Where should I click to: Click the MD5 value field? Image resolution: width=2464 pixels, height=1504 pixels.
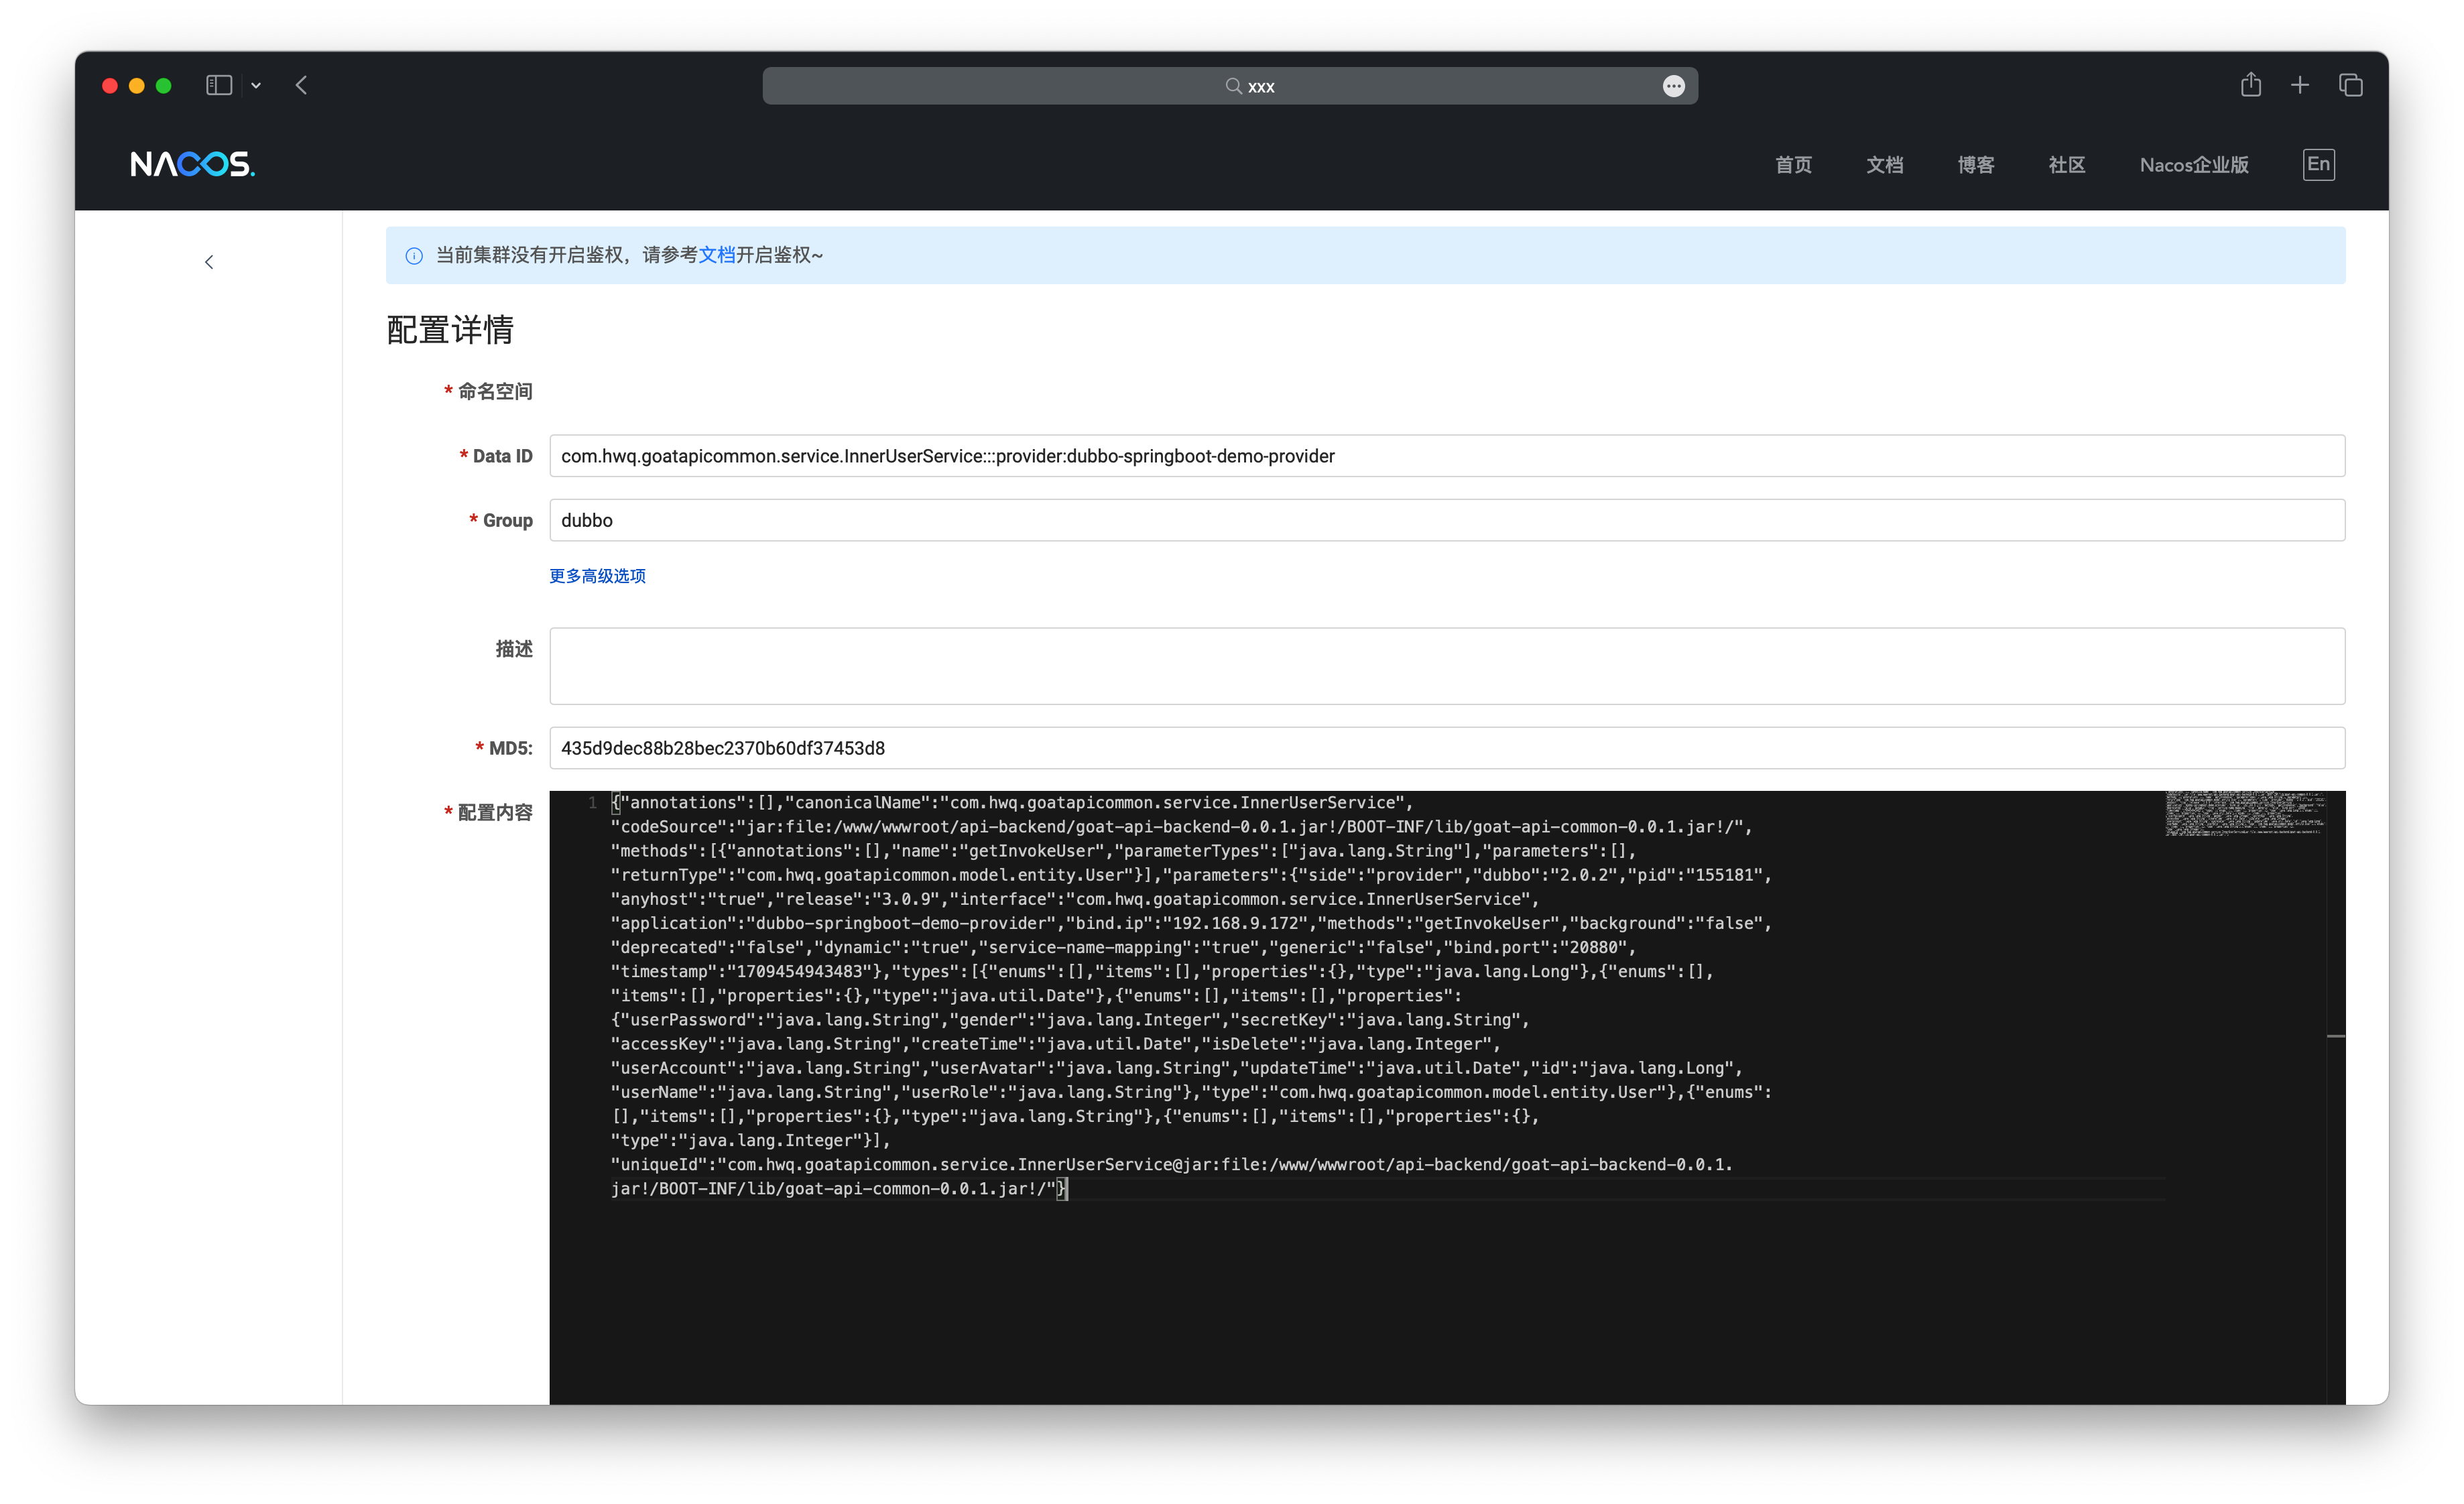coord(1446,748)
